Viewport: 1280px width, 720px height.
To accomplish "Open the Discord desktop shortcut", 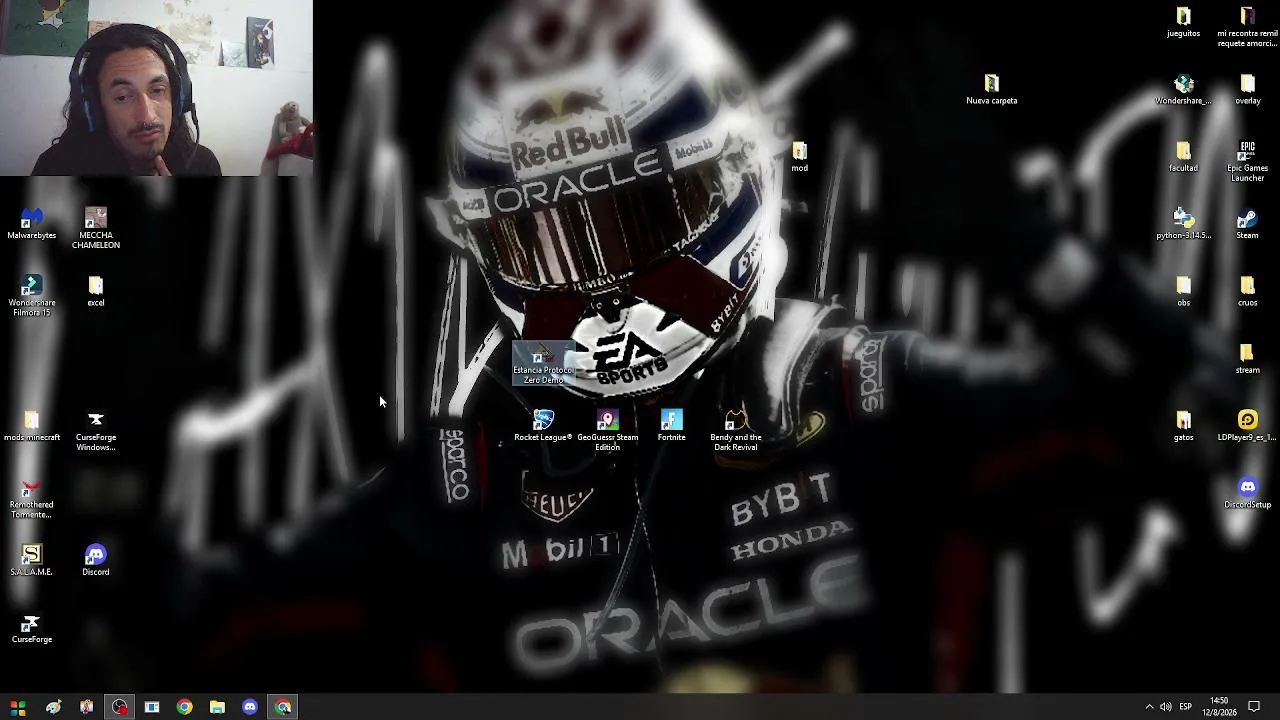I will pos(96,561).
